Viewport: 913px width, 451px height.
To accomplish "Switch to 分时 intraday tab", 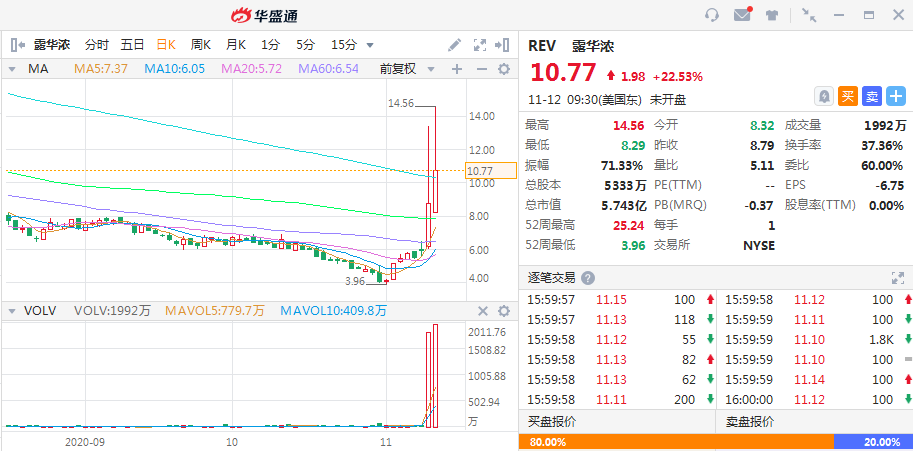I will (x=97, y=45).
